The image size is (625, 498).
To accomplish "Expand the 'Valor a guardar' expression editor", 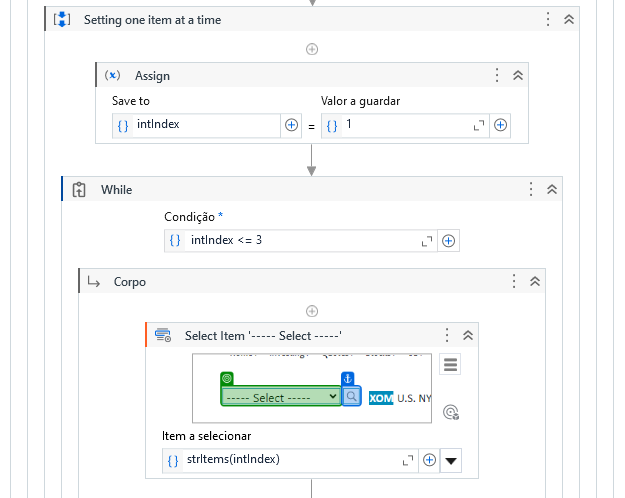I will point(479,125).
